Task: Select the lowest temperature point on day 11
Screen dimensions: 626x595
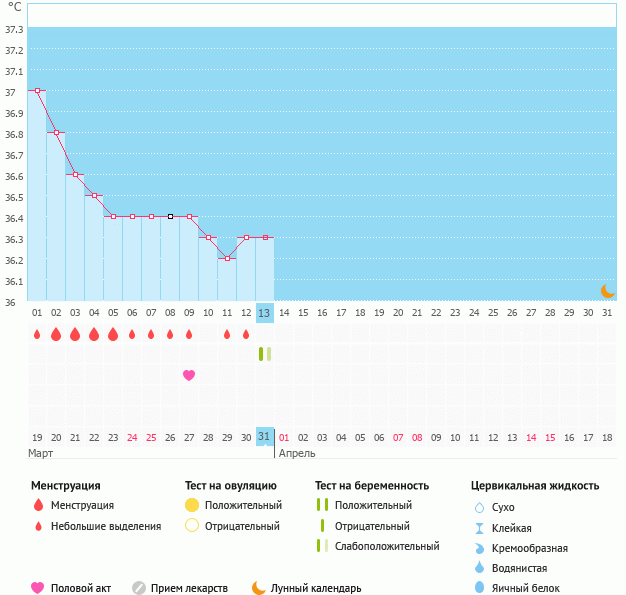Action: point(227,258)
